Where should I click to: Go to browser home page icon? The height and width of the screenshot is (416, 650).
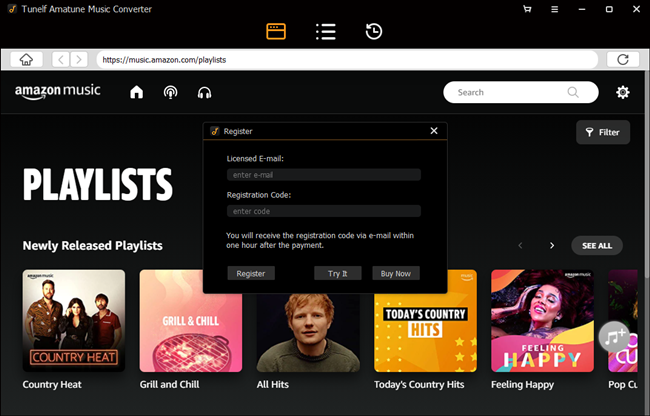pos(26,60)
